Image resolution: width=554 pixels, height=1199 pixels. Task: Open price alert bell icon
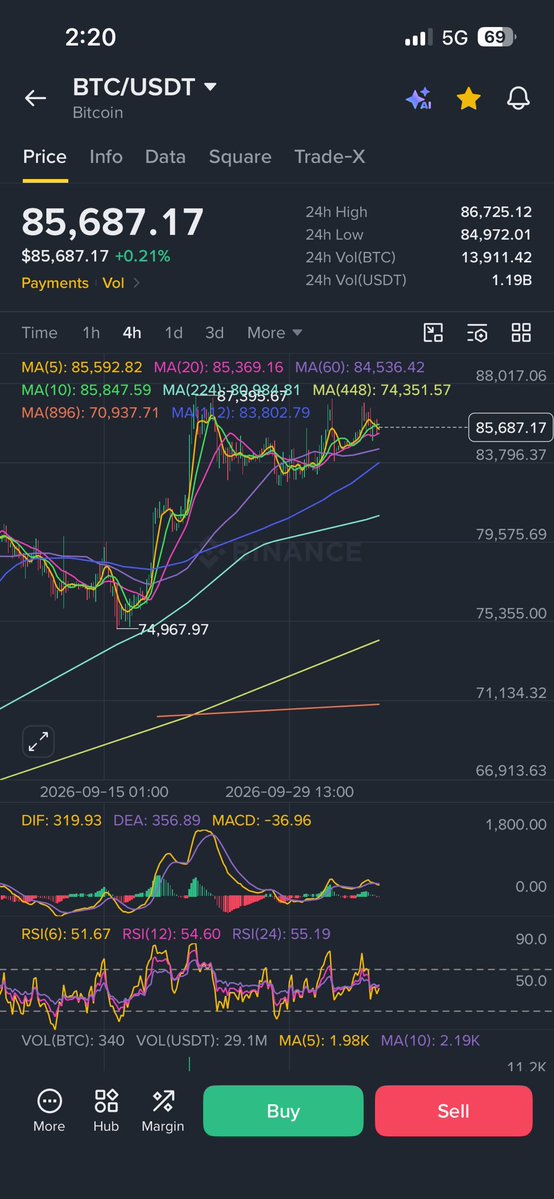519,98
